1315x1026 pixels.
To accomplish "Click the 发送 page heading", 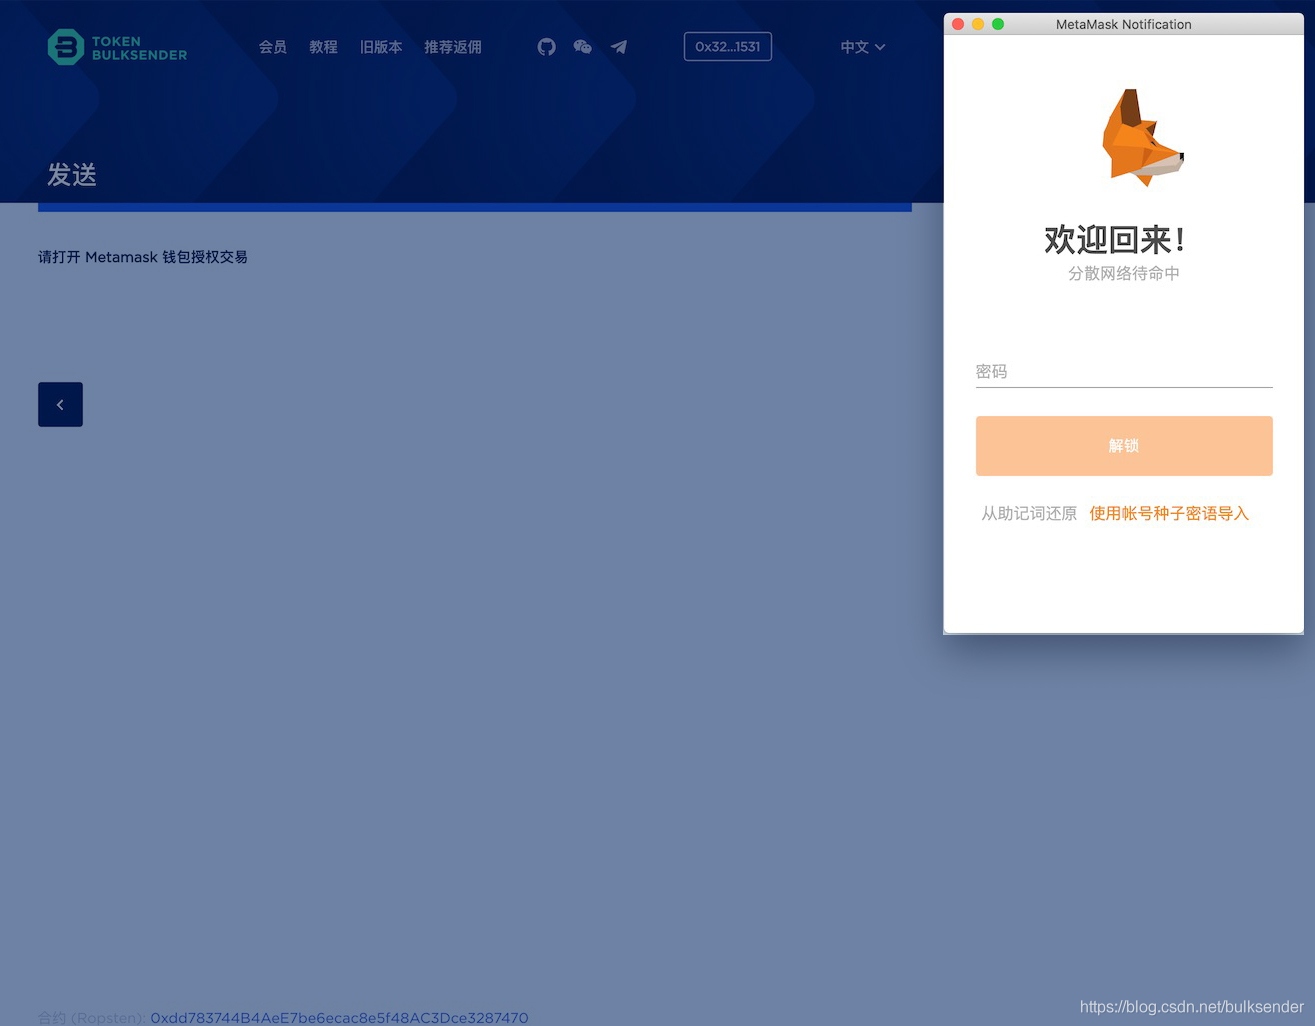I will (72, 175).
